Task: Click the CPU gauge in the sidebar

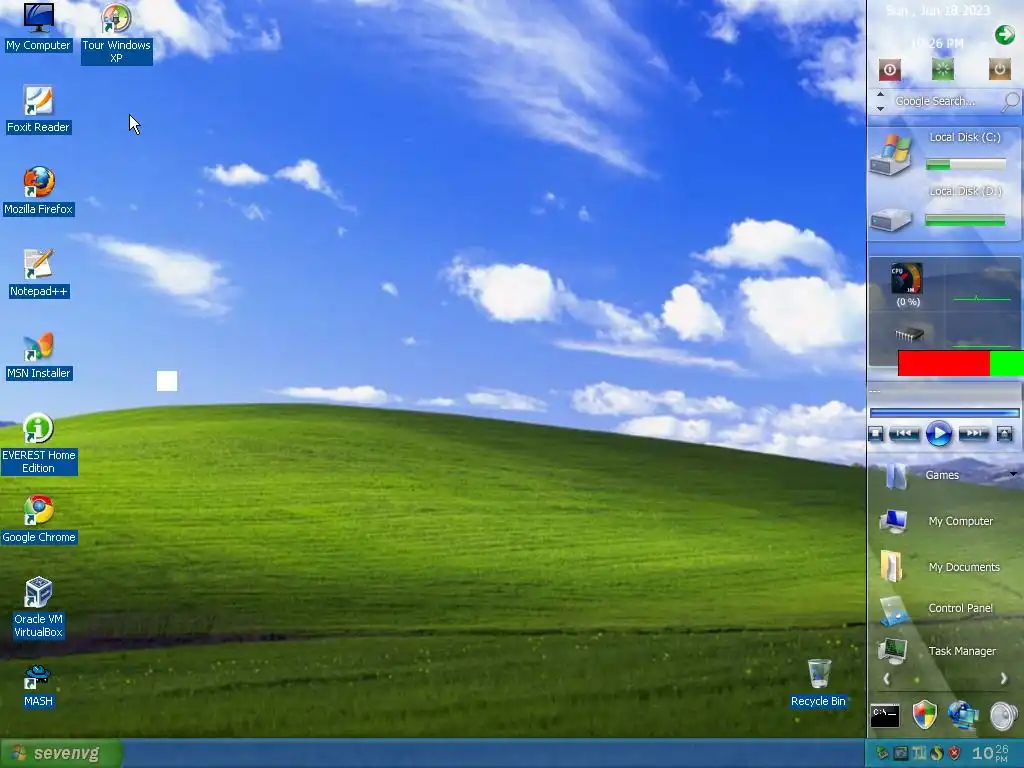Action: (906, 279)
